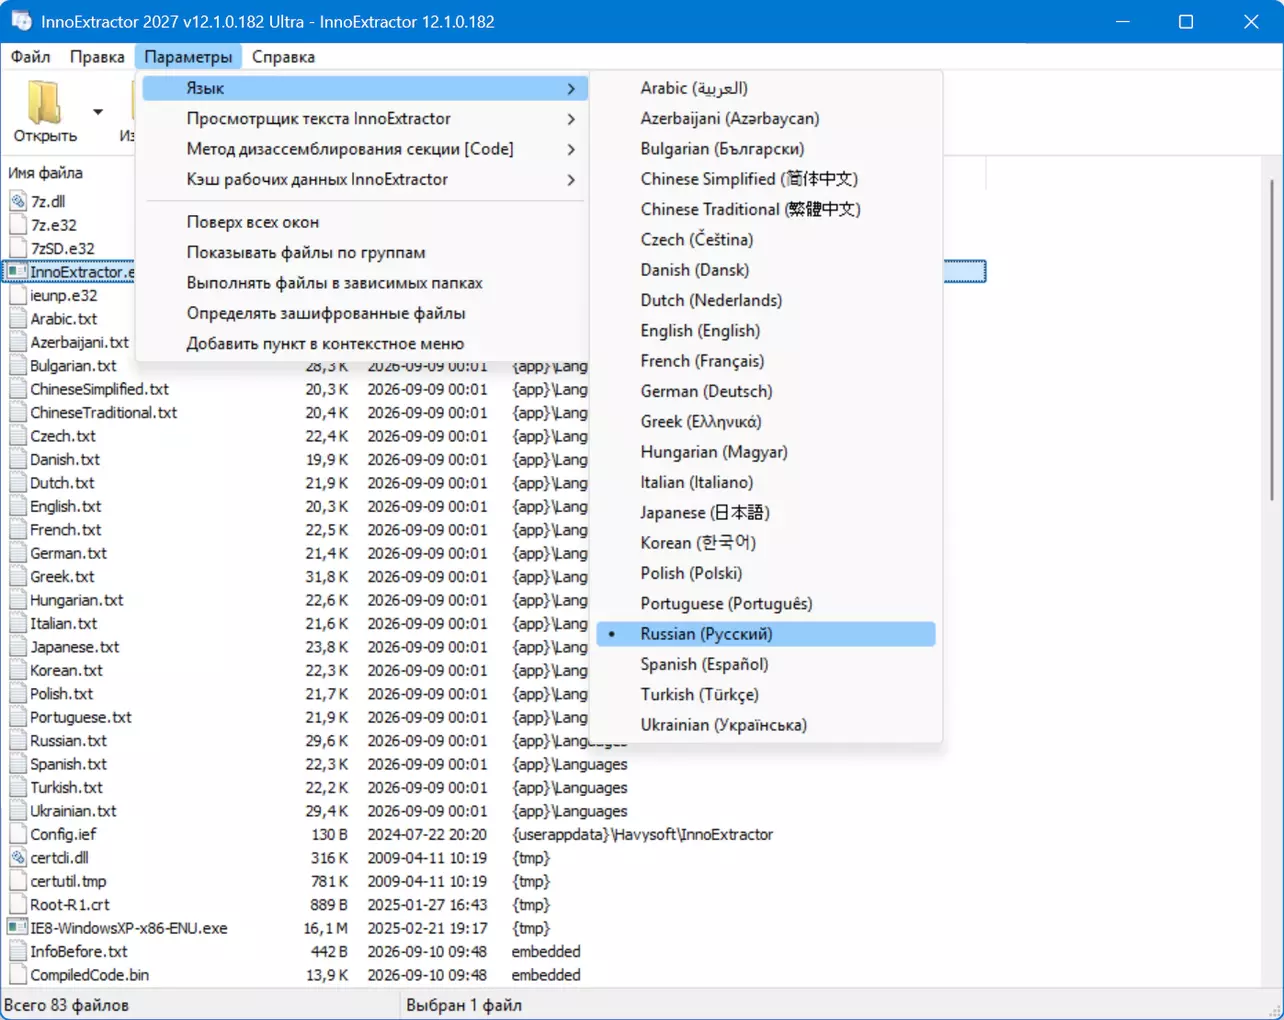Toggle the Поверх всех окон option
1284x1020 pixels.
tap(363, 222)
